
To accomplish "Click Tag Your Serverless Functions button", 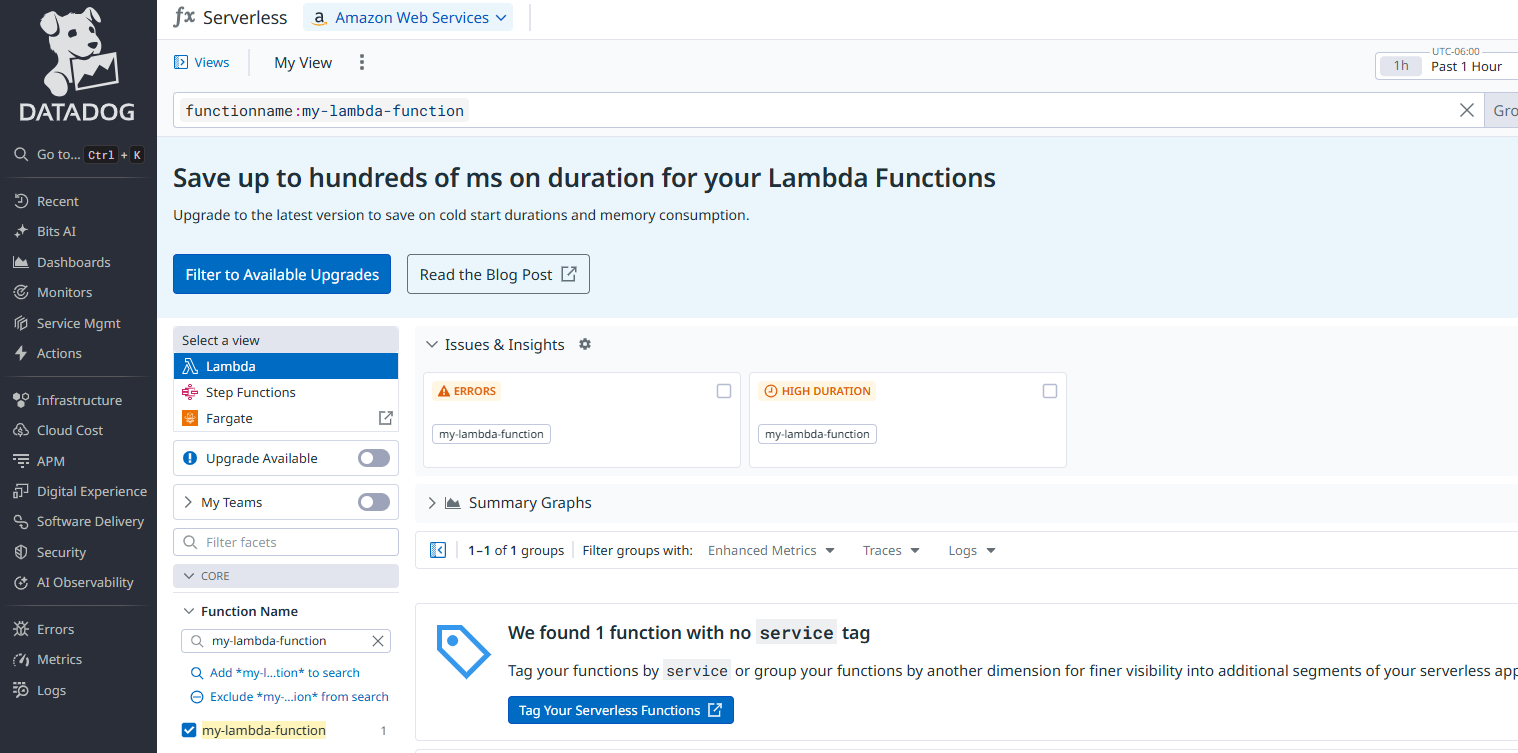I will tap(620, 710).
